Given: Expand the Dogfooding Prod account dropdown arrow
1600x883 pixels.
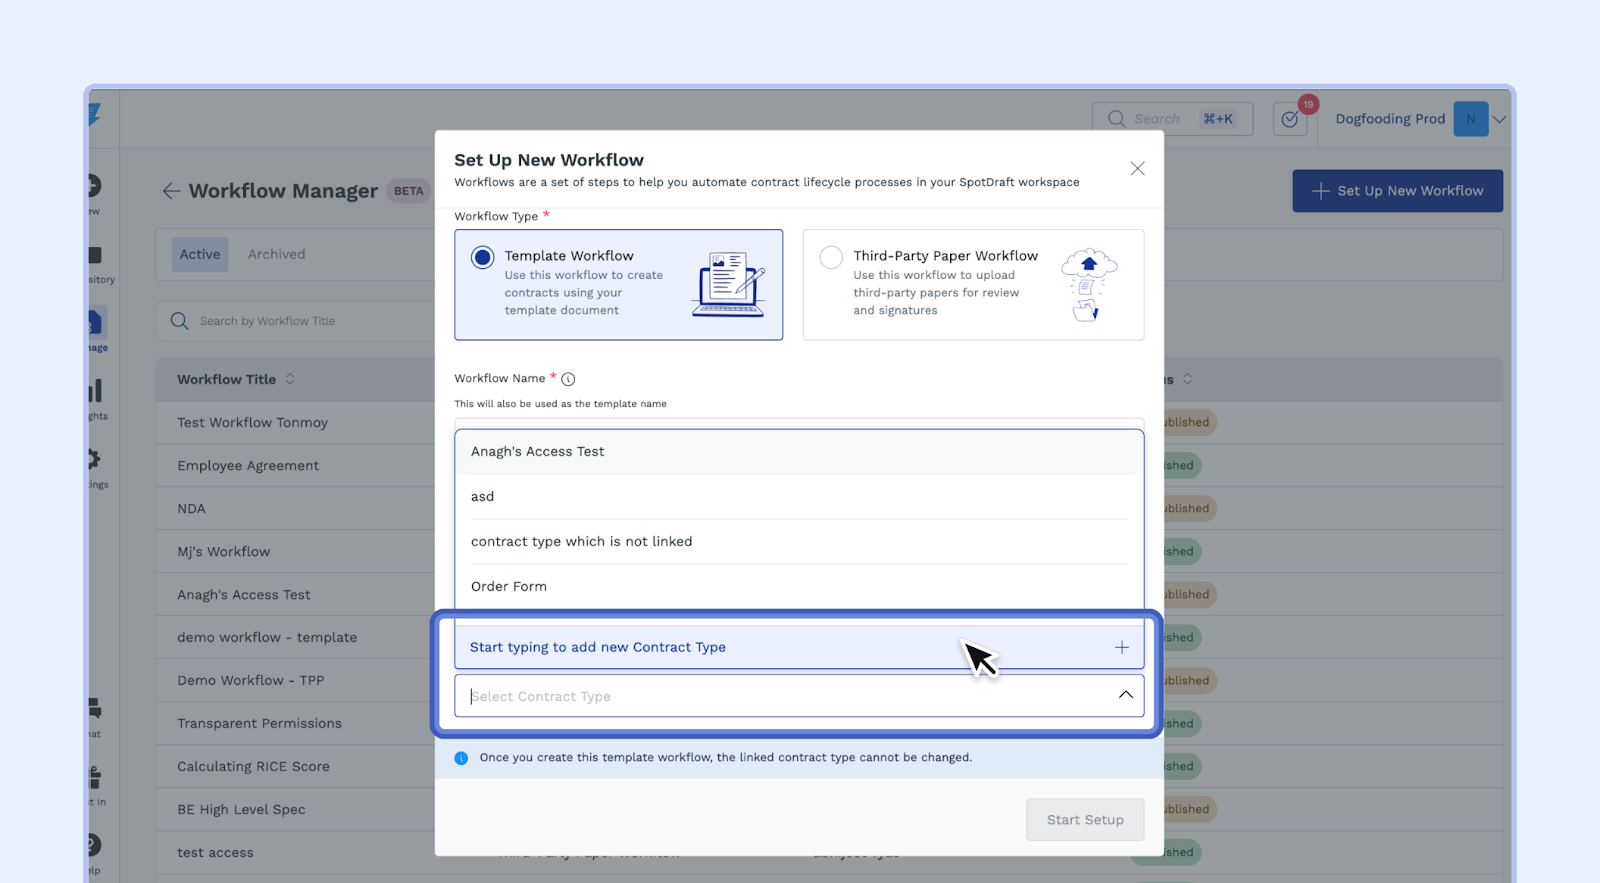Looking at the screenshot, I should (x=1499, y=119).
